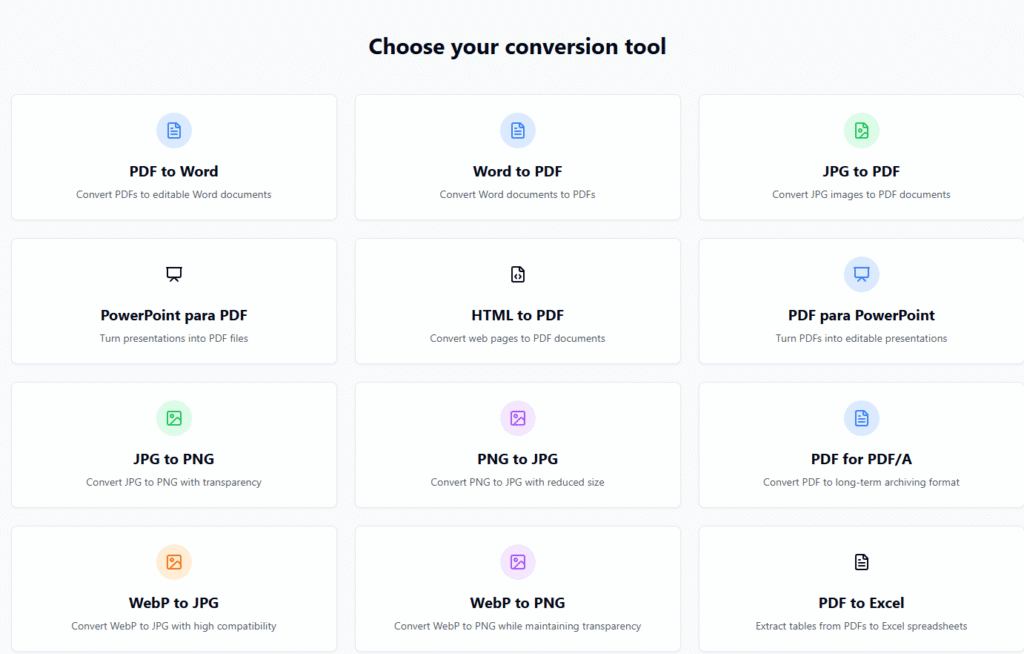
Task: Click the PDF to Word document icon
Action: point(174,131)
